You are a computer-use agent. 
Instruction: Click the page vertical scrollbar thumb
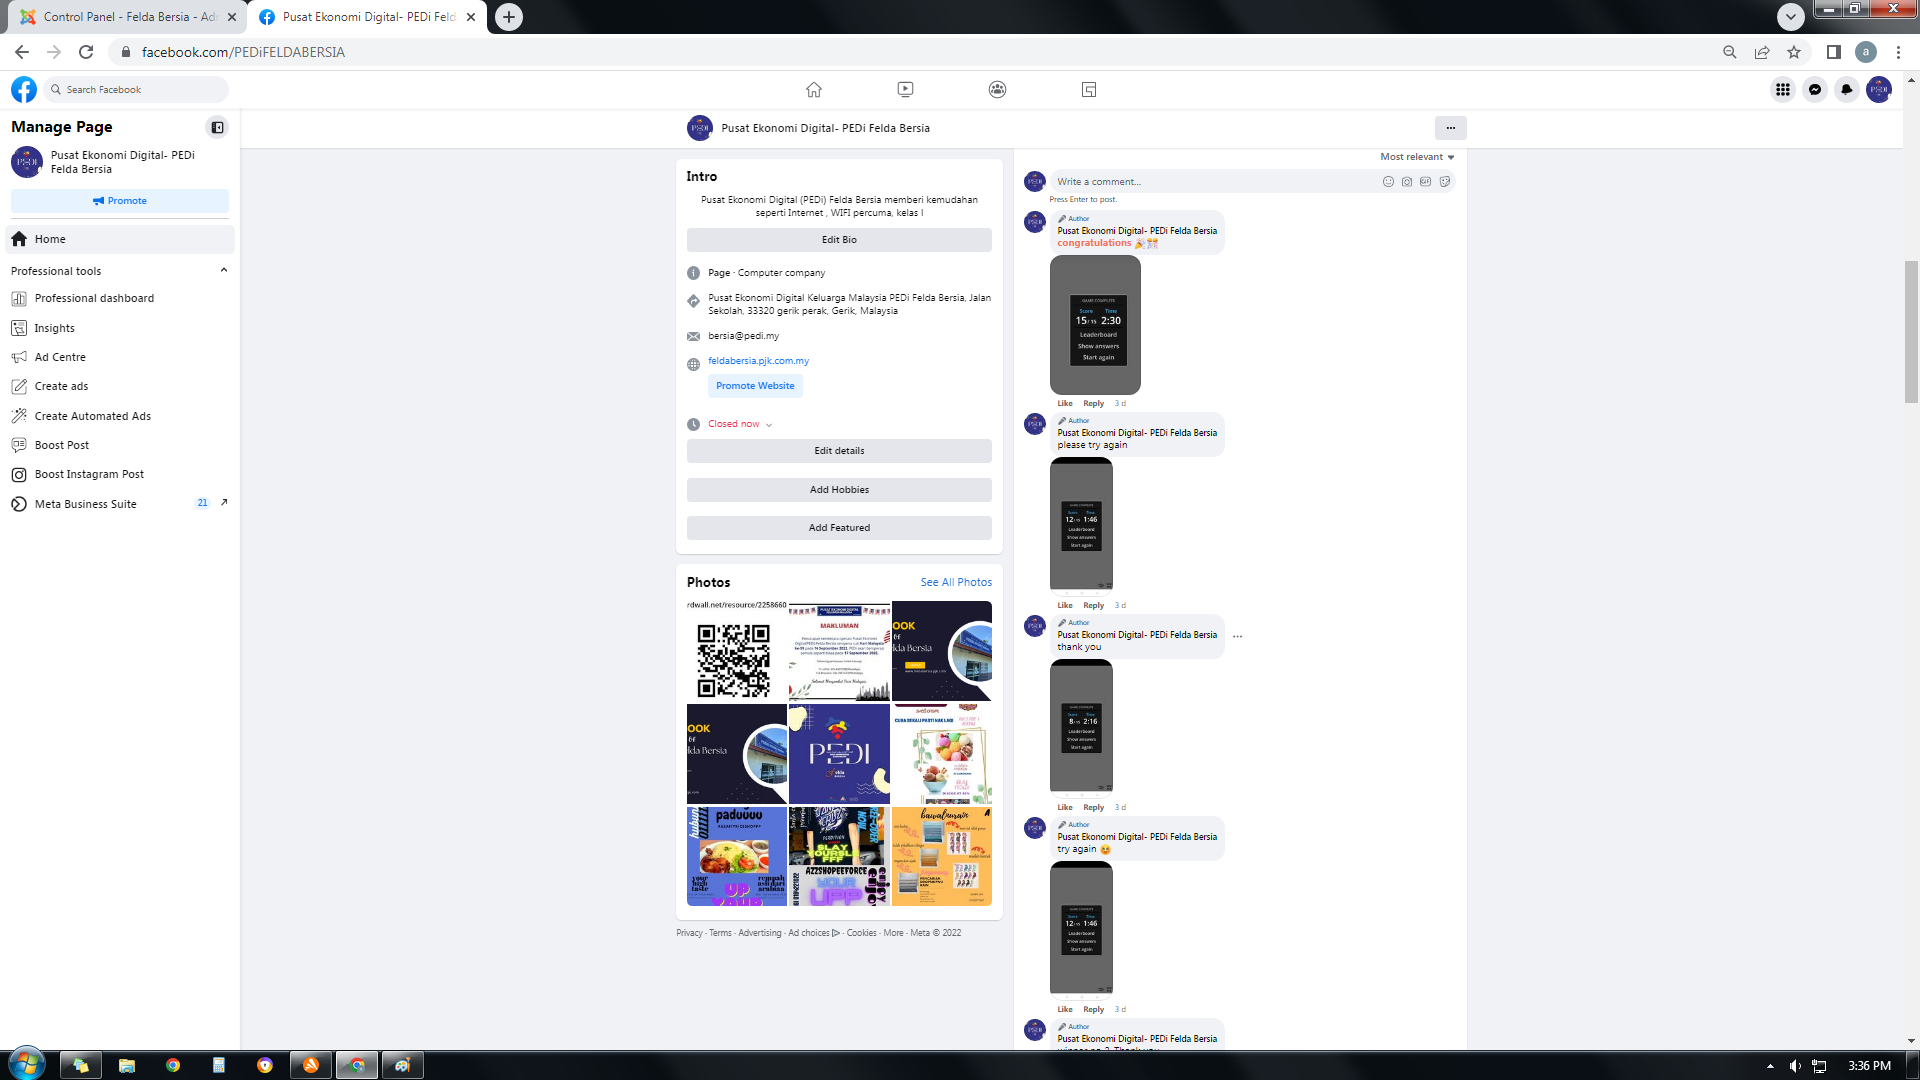pos(1911,330)
